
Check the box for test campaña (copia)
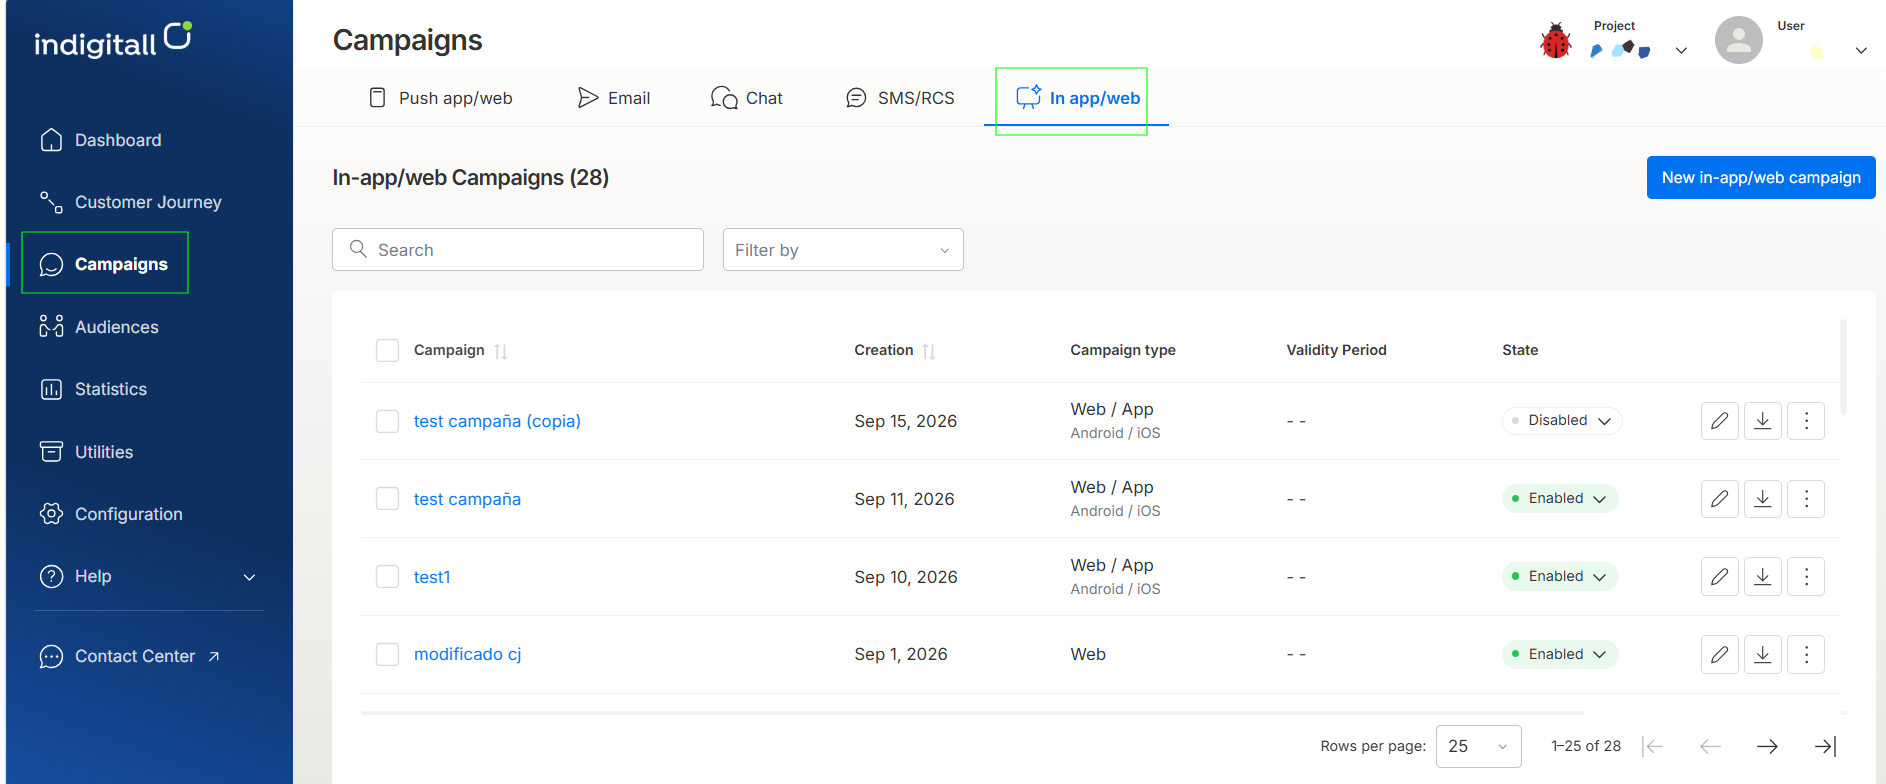click(387, 421)
